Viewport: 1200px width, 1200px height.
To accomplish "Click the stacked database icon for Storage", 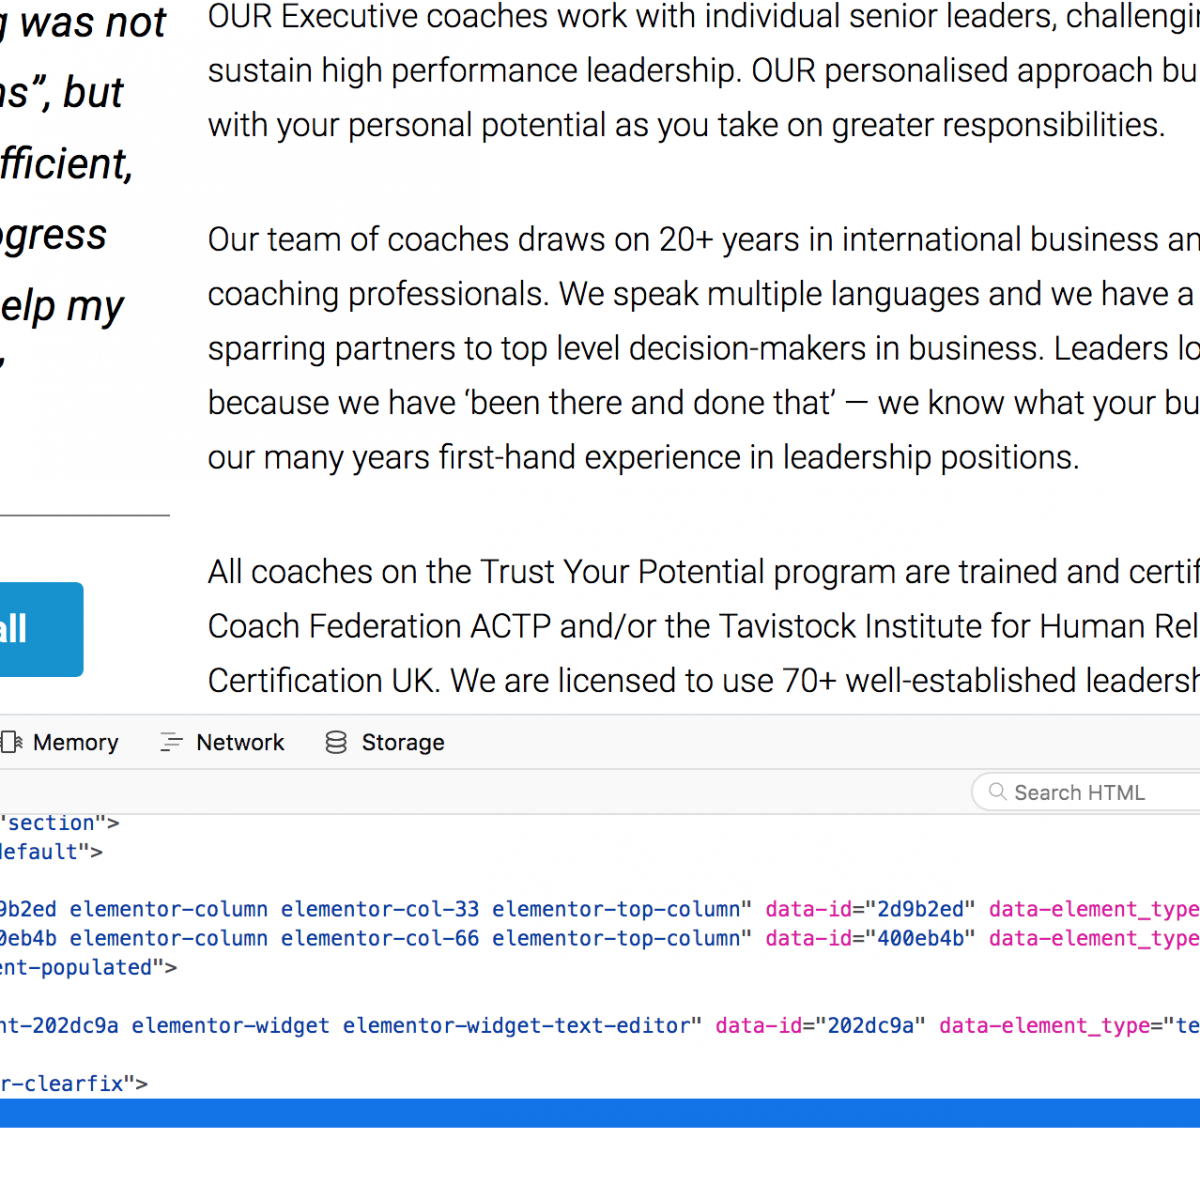I will (336, 742).
